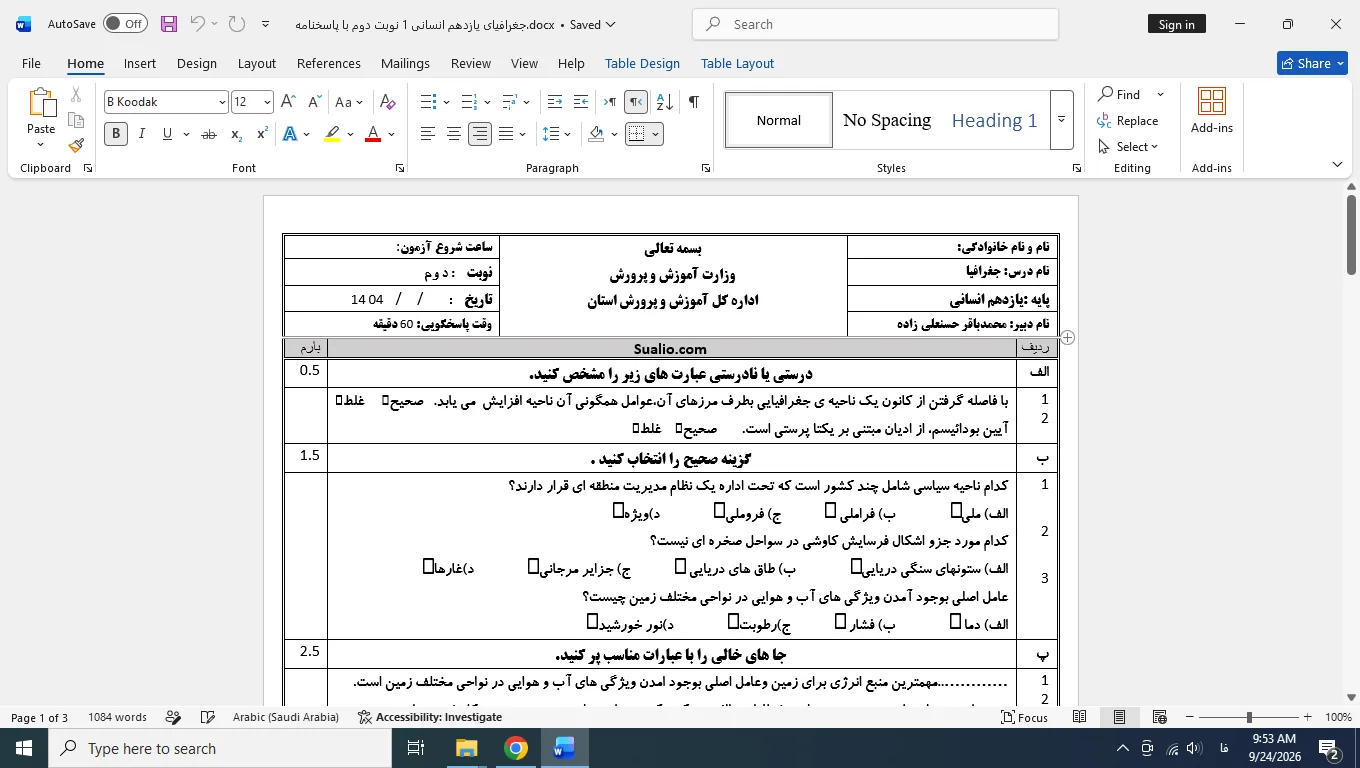Click the Format Painter brush icon
Screen dimensions: 1360x768
[x=76, y=145]
